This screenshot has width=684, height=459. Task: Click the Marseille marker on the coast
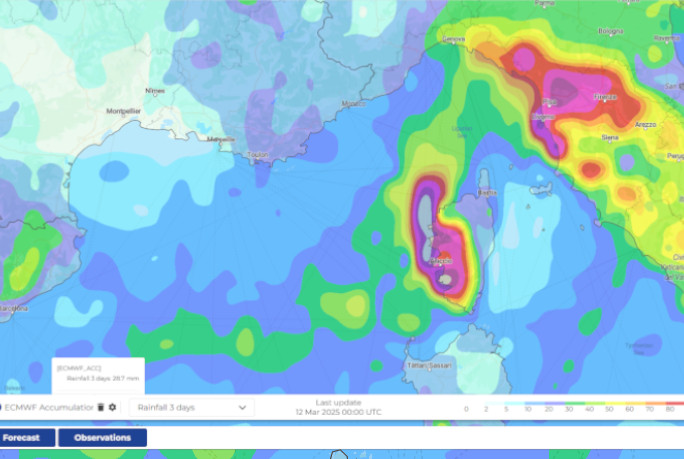(x=214, y=139)
